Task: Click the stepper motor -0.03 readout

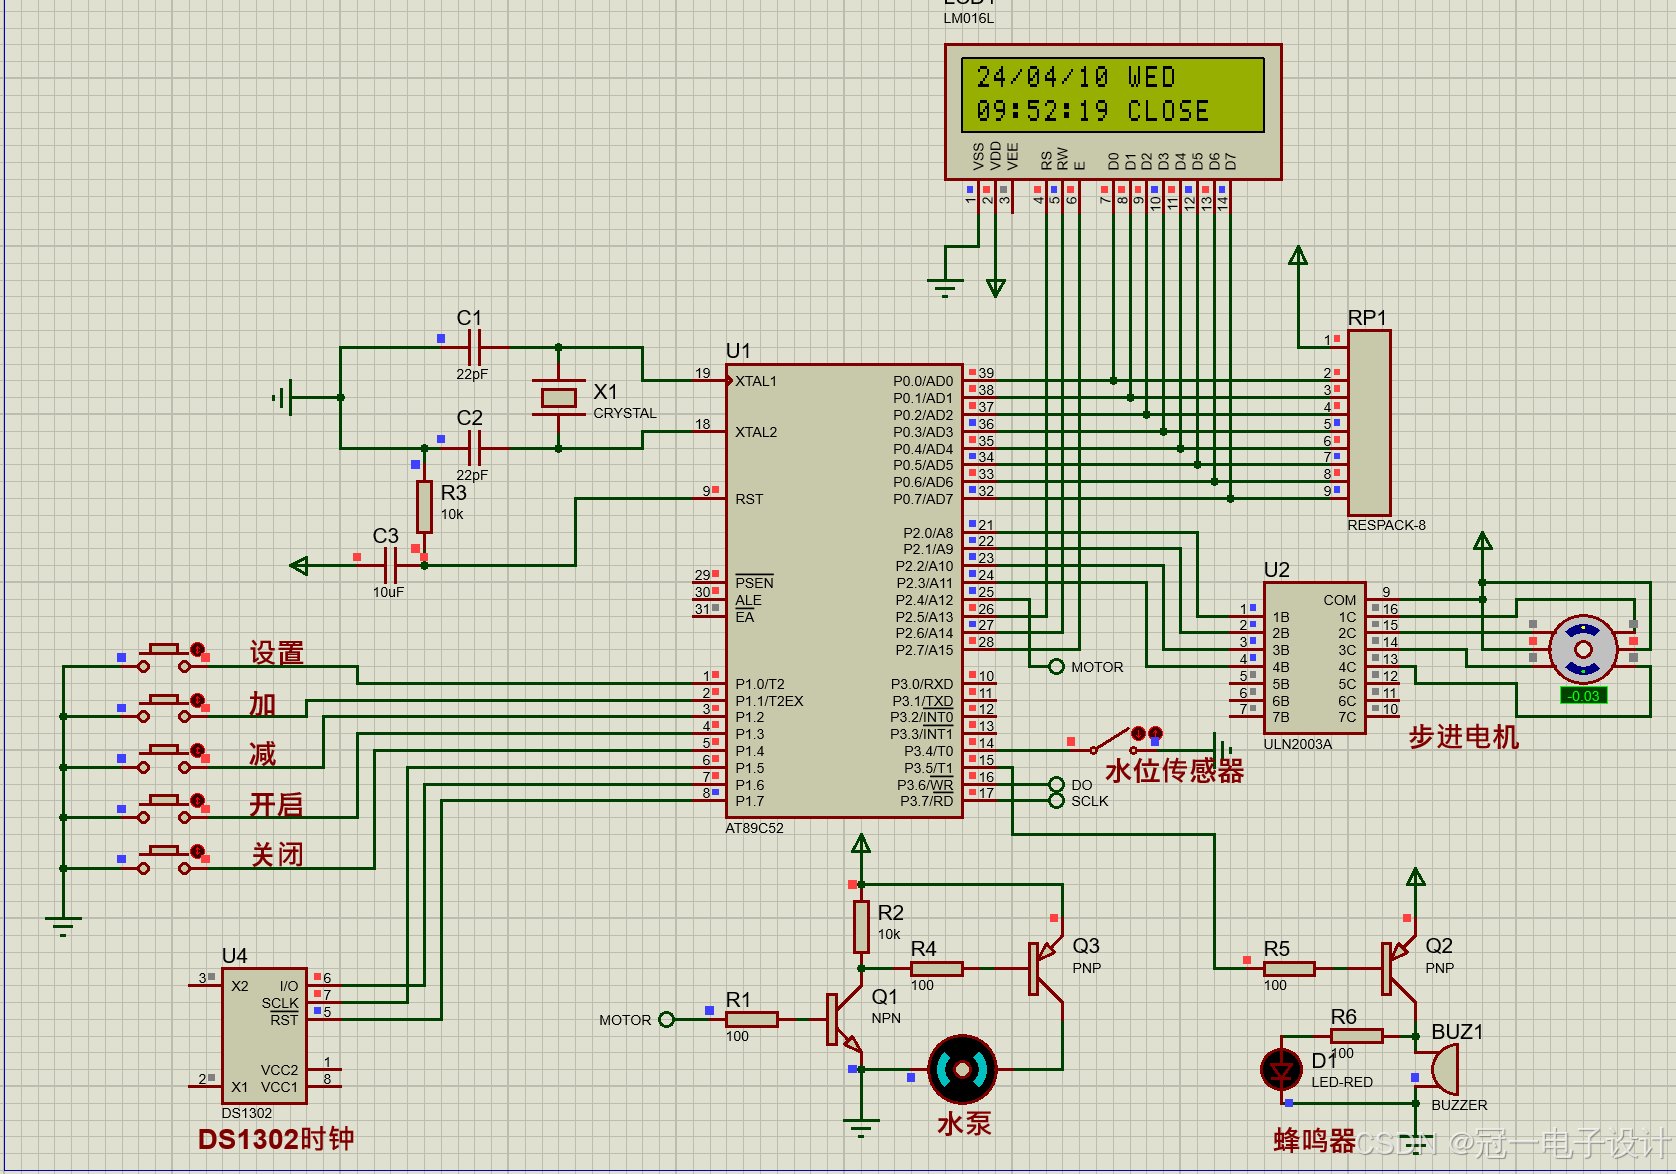Action: tap(1583, 696)
